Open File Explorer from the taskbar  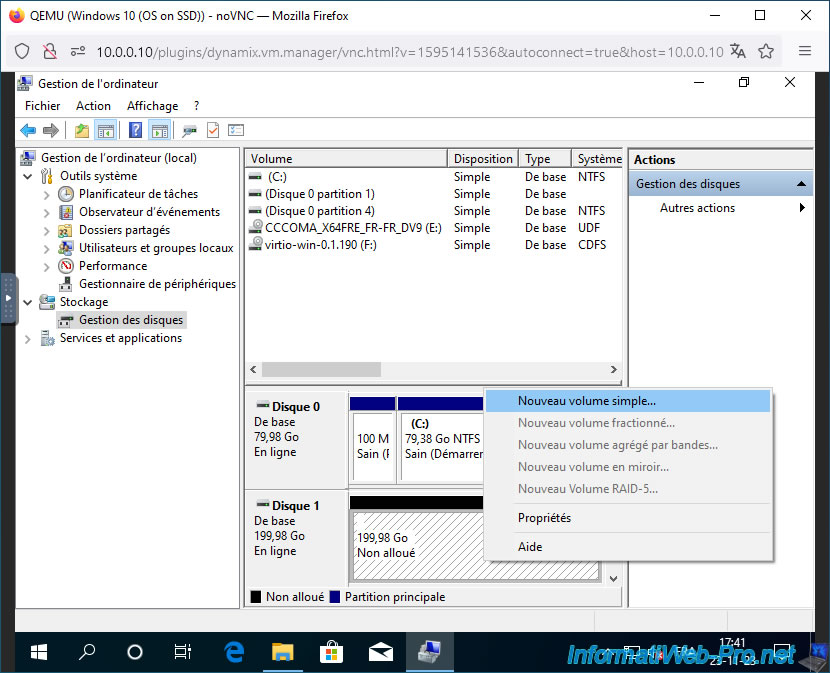[282, 652]
